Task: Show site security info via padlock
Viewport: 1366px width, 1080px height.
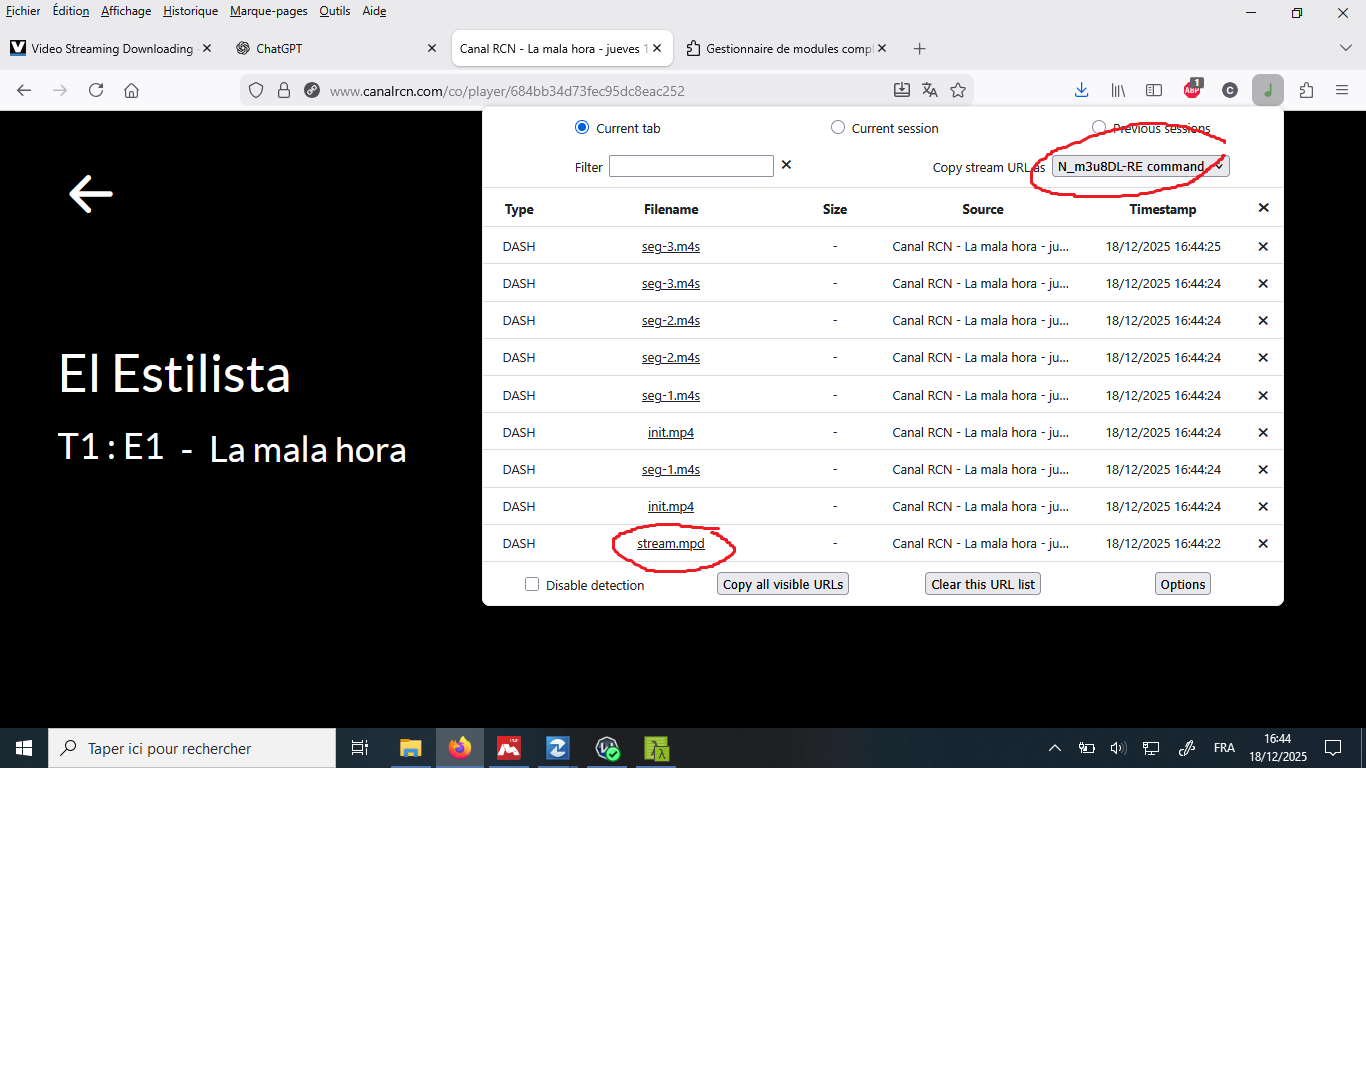Action: coord(284,90)
